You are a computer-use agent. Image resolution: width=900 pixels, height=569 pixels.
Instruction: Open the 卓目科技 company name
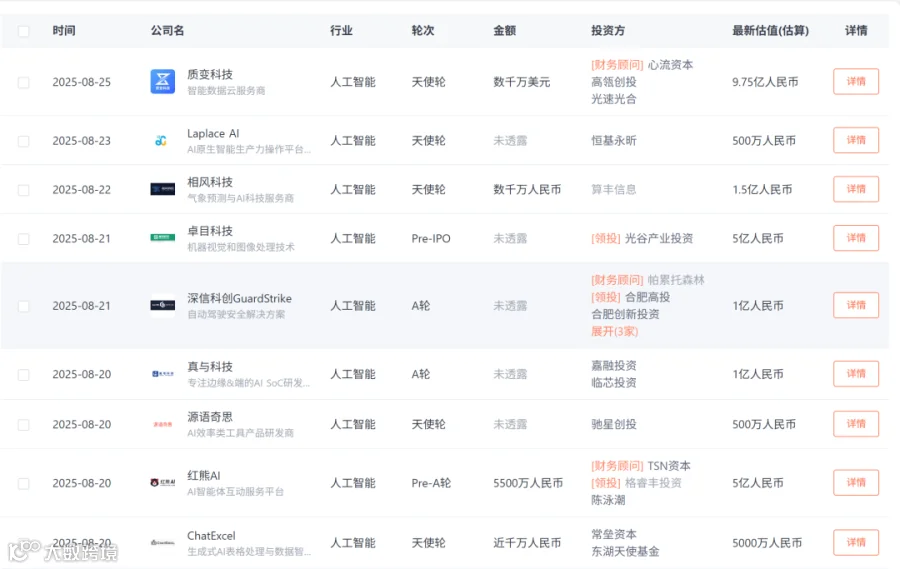click(x=210, y=231)
